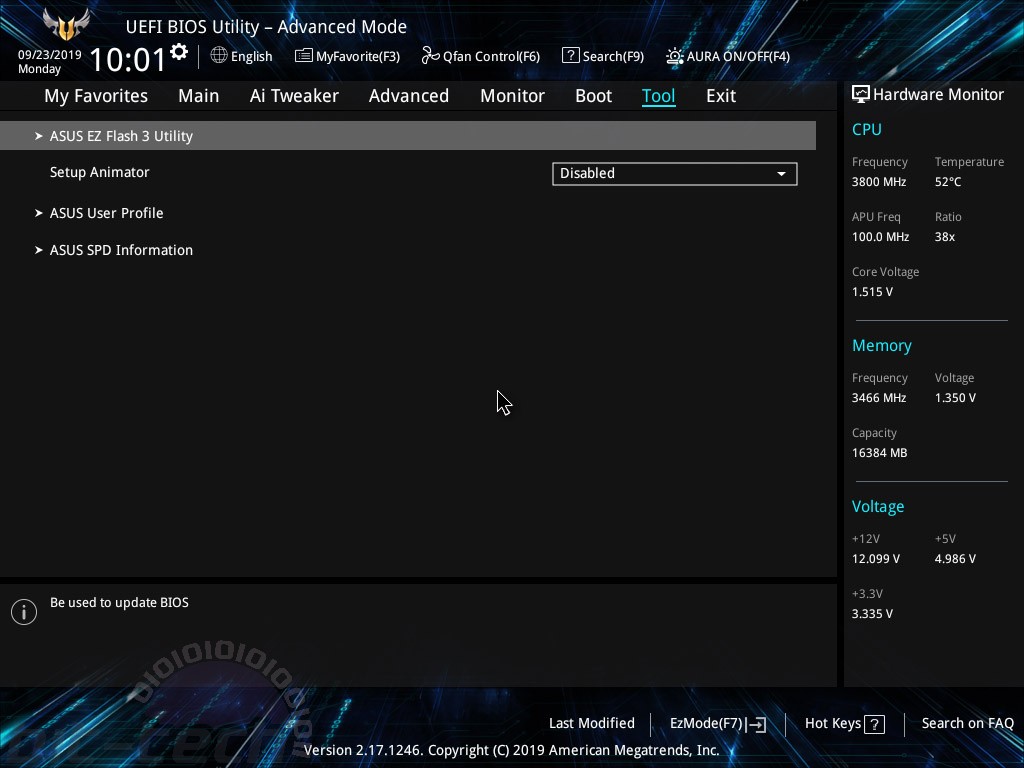
Task: Click the AURA light bulb icon
Action: pos(675,56)
